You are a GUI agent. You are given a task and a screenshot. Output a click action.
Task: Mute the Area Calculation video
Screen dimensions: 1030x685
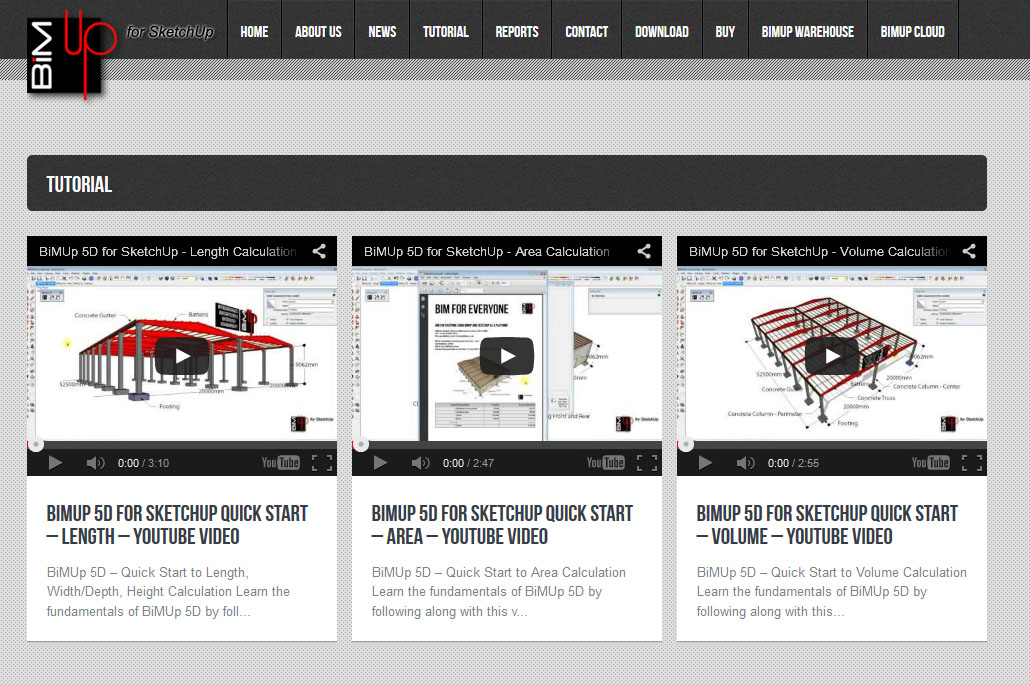(x=420, y=463)
